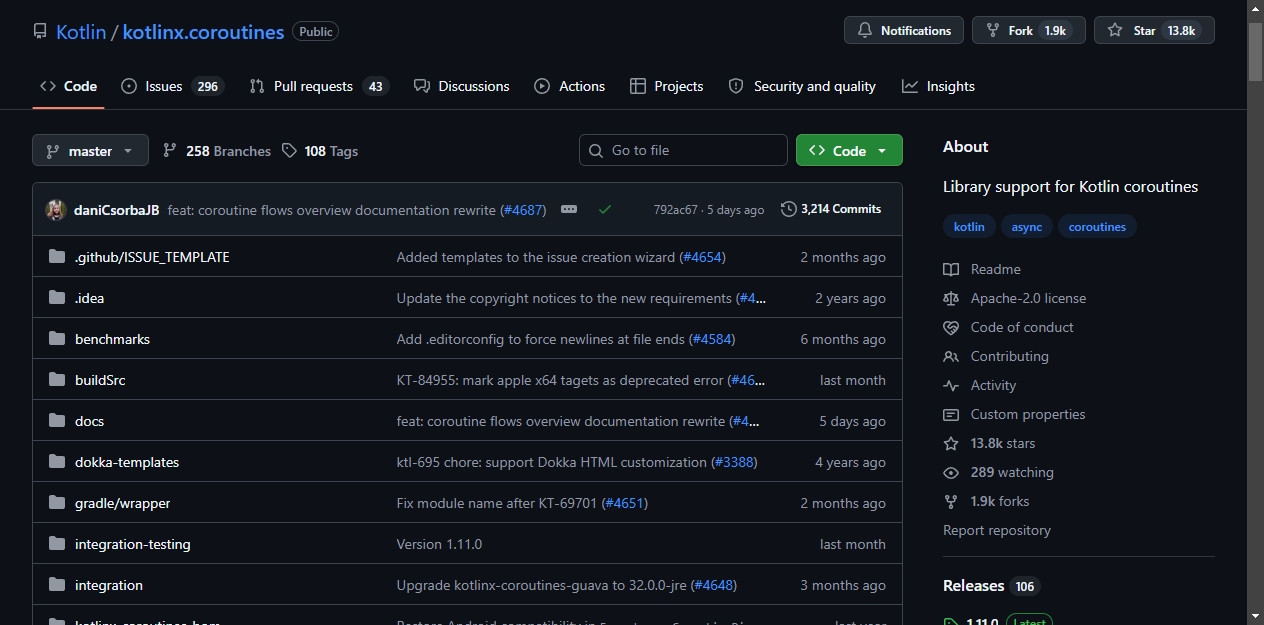1264x625 pixels.
Task: Fork the repository
Action: (x=1031, y=30)
